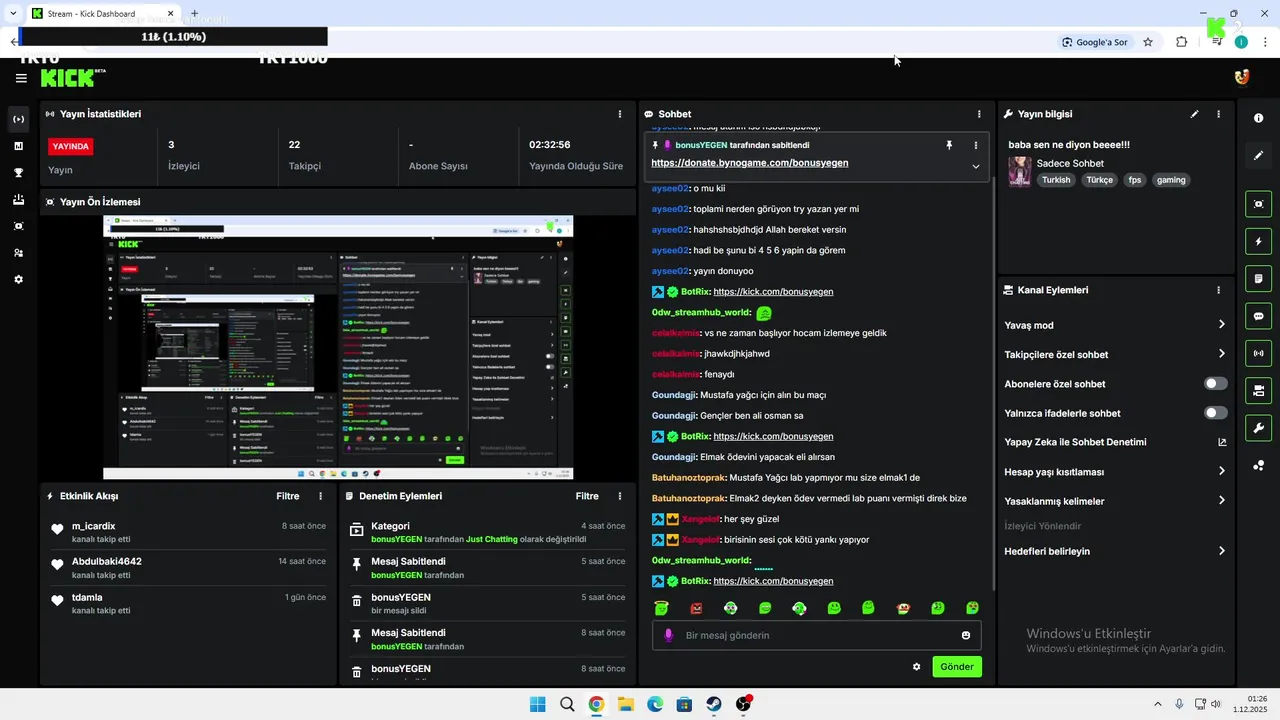Open pinned message options menu
This screenshot has width=1280, height=720.
pyautogui.click(x=976, y=145)
